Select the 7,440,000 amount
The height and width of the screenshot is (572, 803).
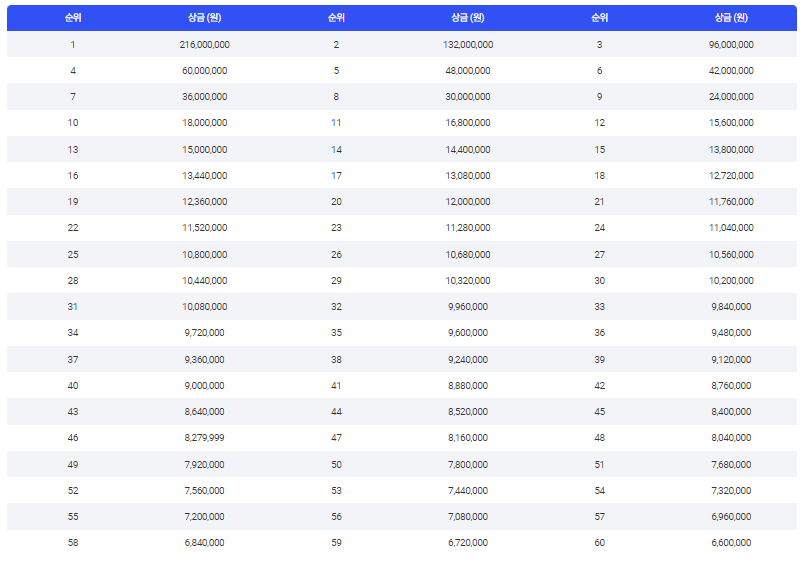click(x=468, y=491)
